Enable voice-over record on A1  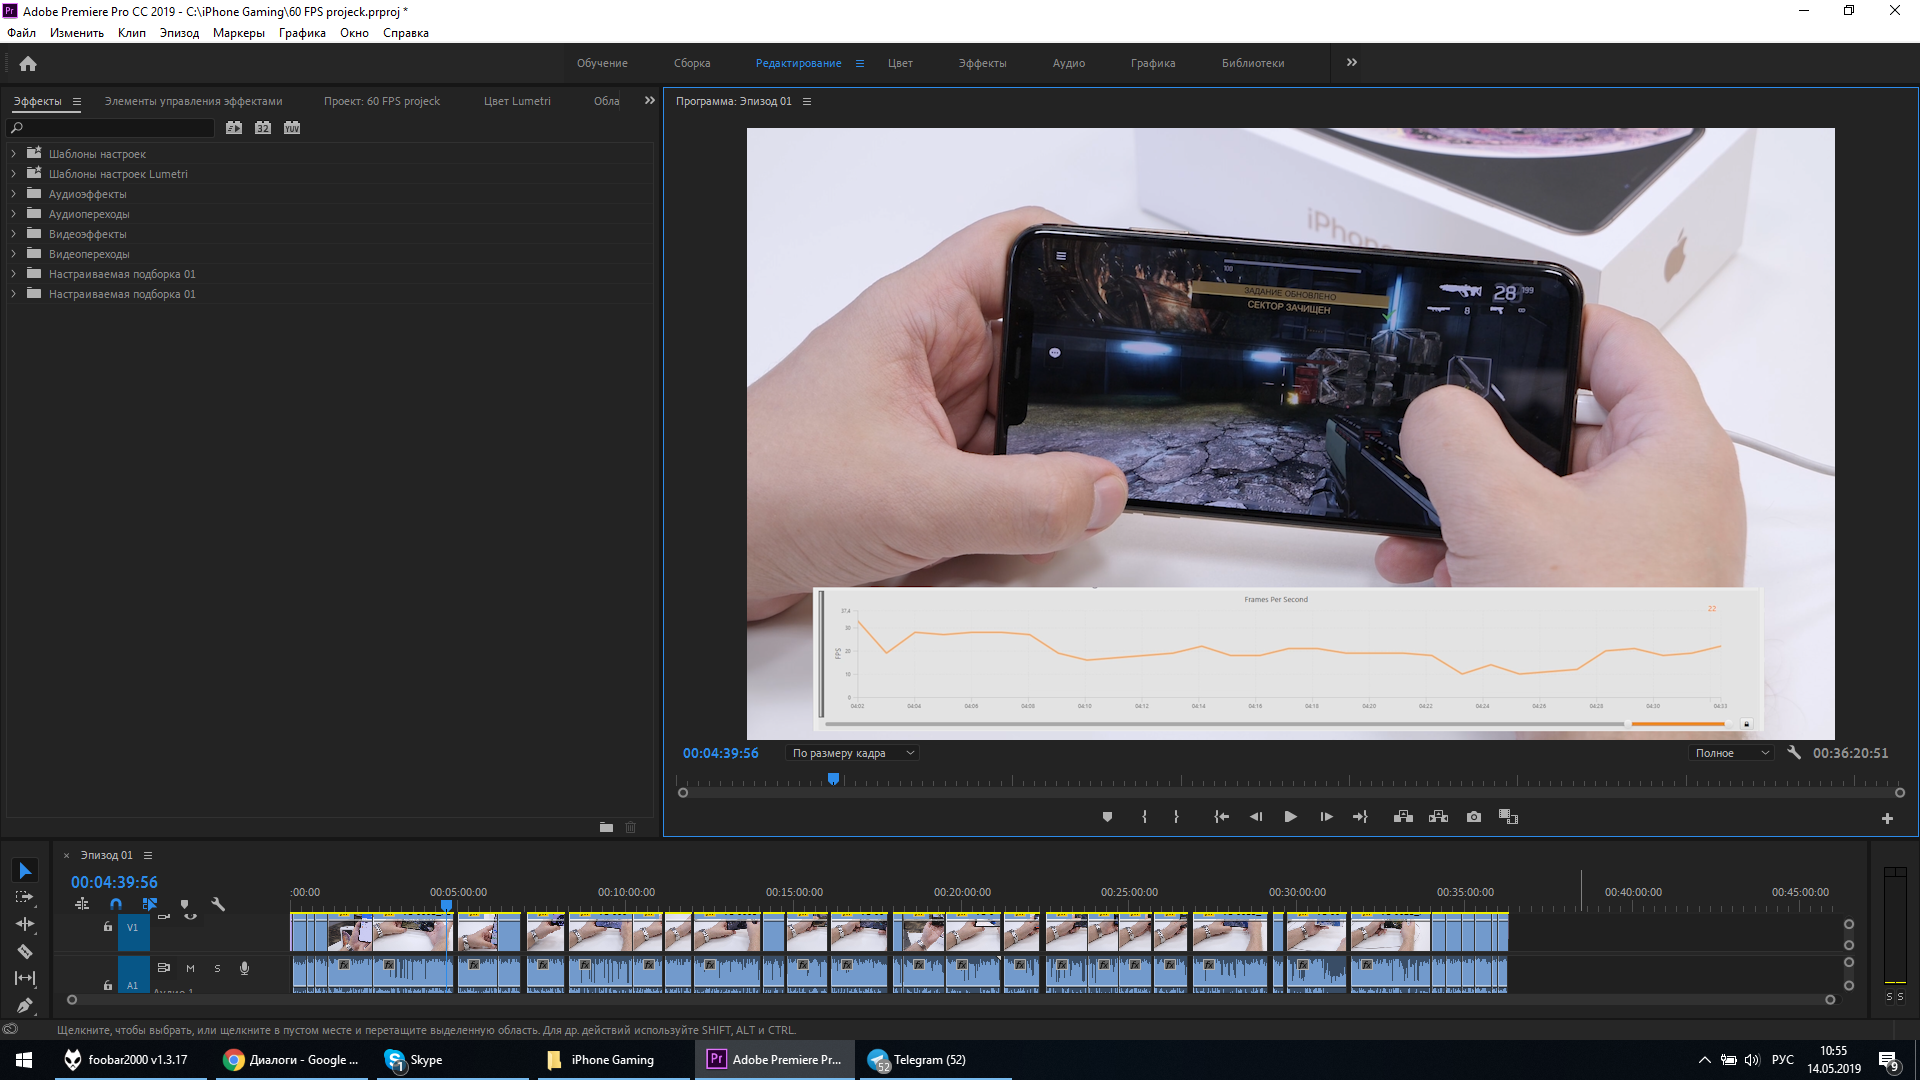point(244,968)
